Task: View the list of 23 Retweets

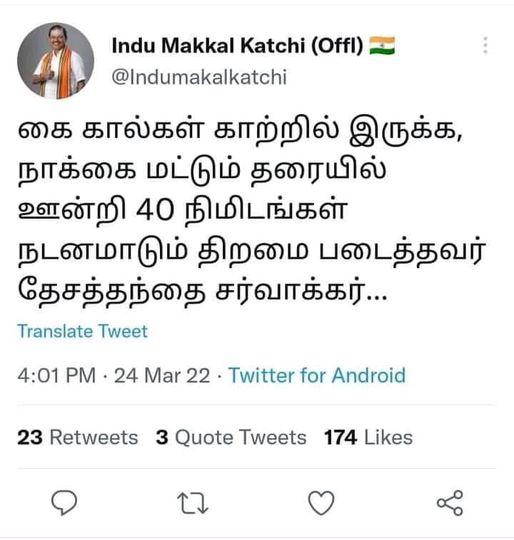Action: pyautogui.click(x=77, y=437)
